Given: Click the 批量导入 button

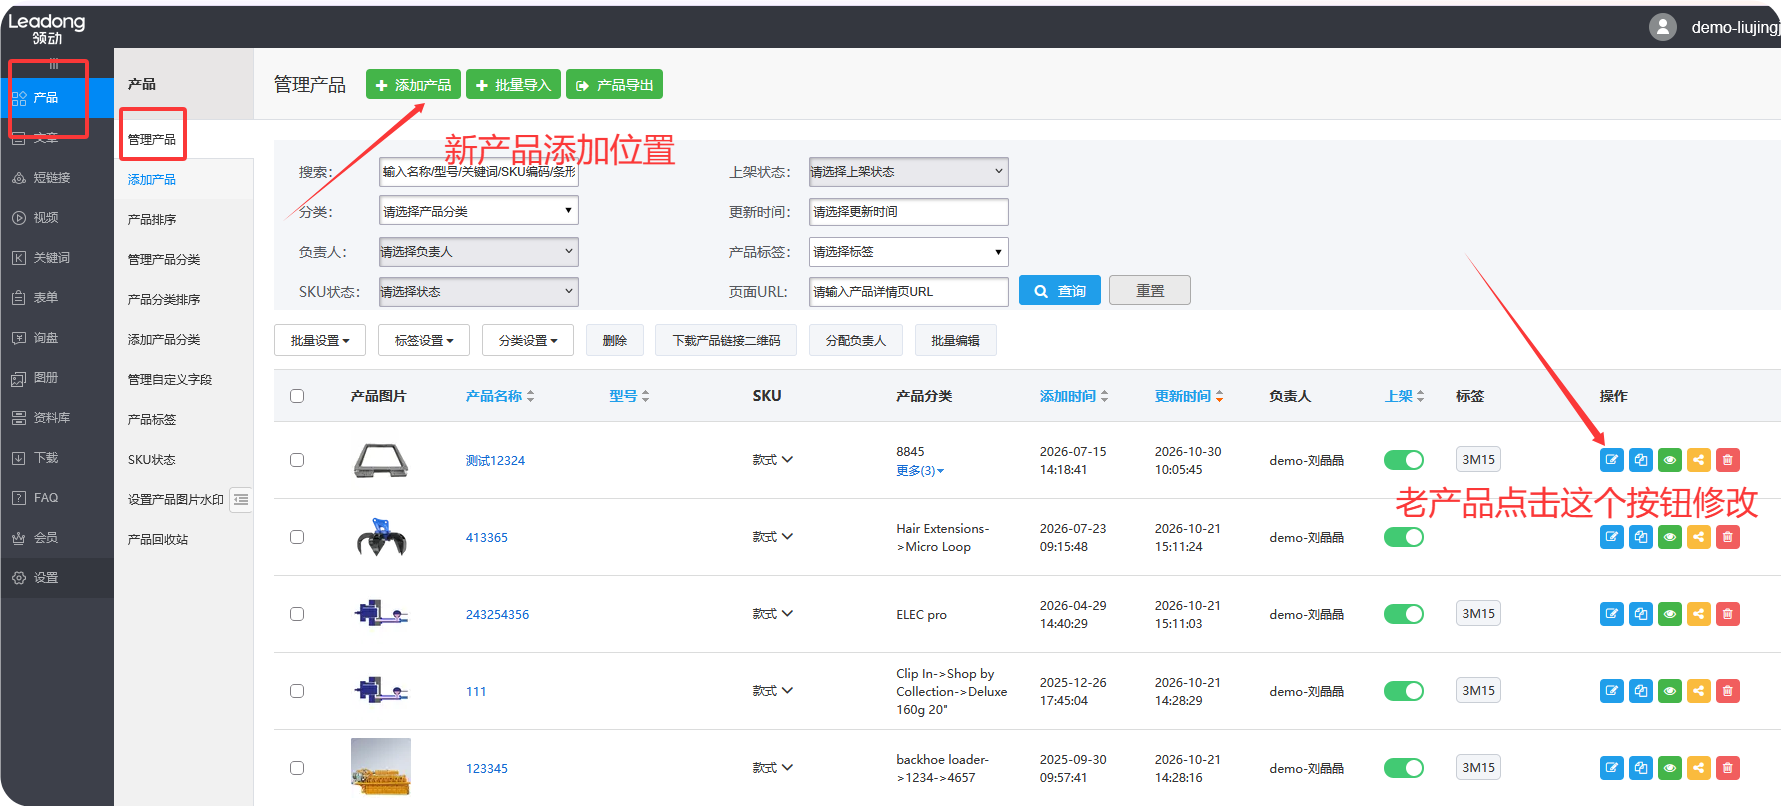Looking at the screenshot, I should [513, 85].
